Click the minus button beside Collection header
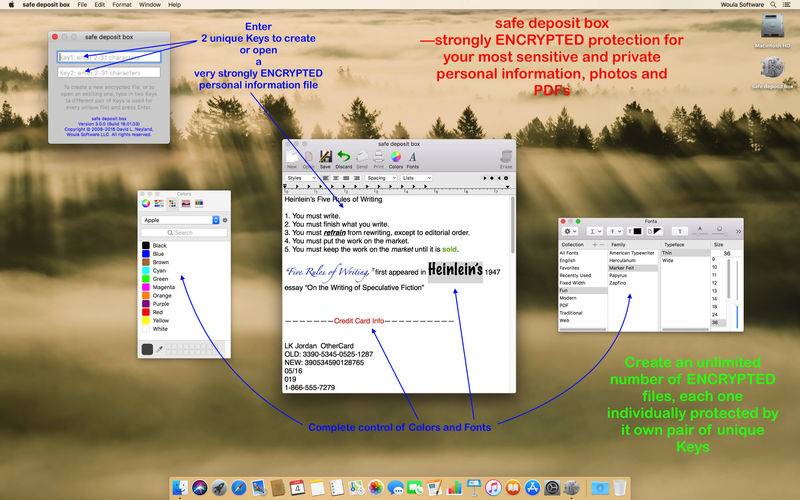This screenshot has height=500, width=800. point(602,244)
